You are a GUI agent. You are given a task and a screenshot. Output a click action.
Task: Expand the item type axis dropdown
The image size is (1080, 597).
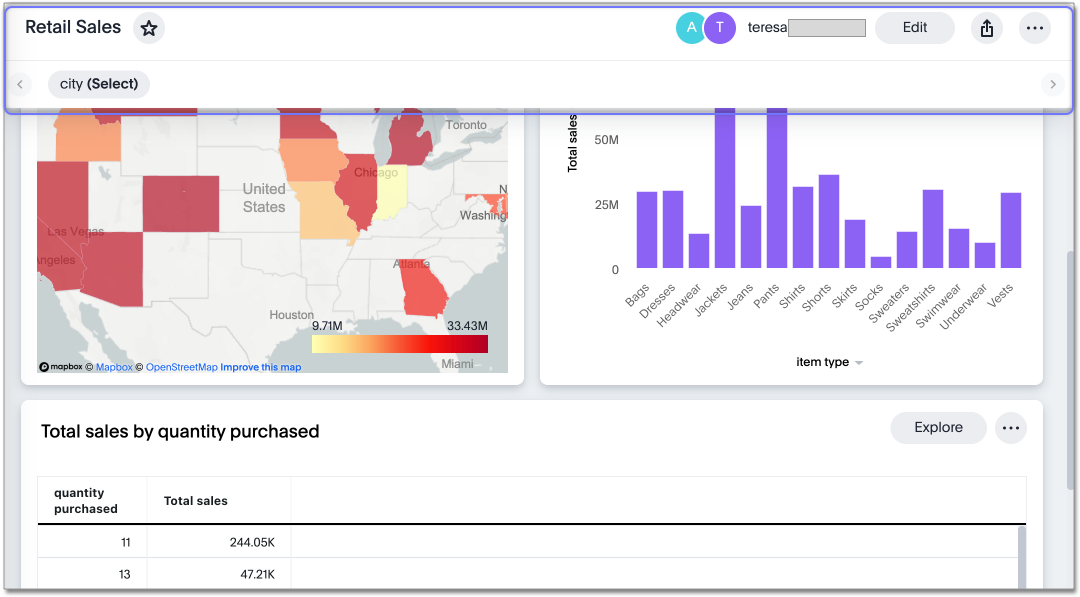859,363
